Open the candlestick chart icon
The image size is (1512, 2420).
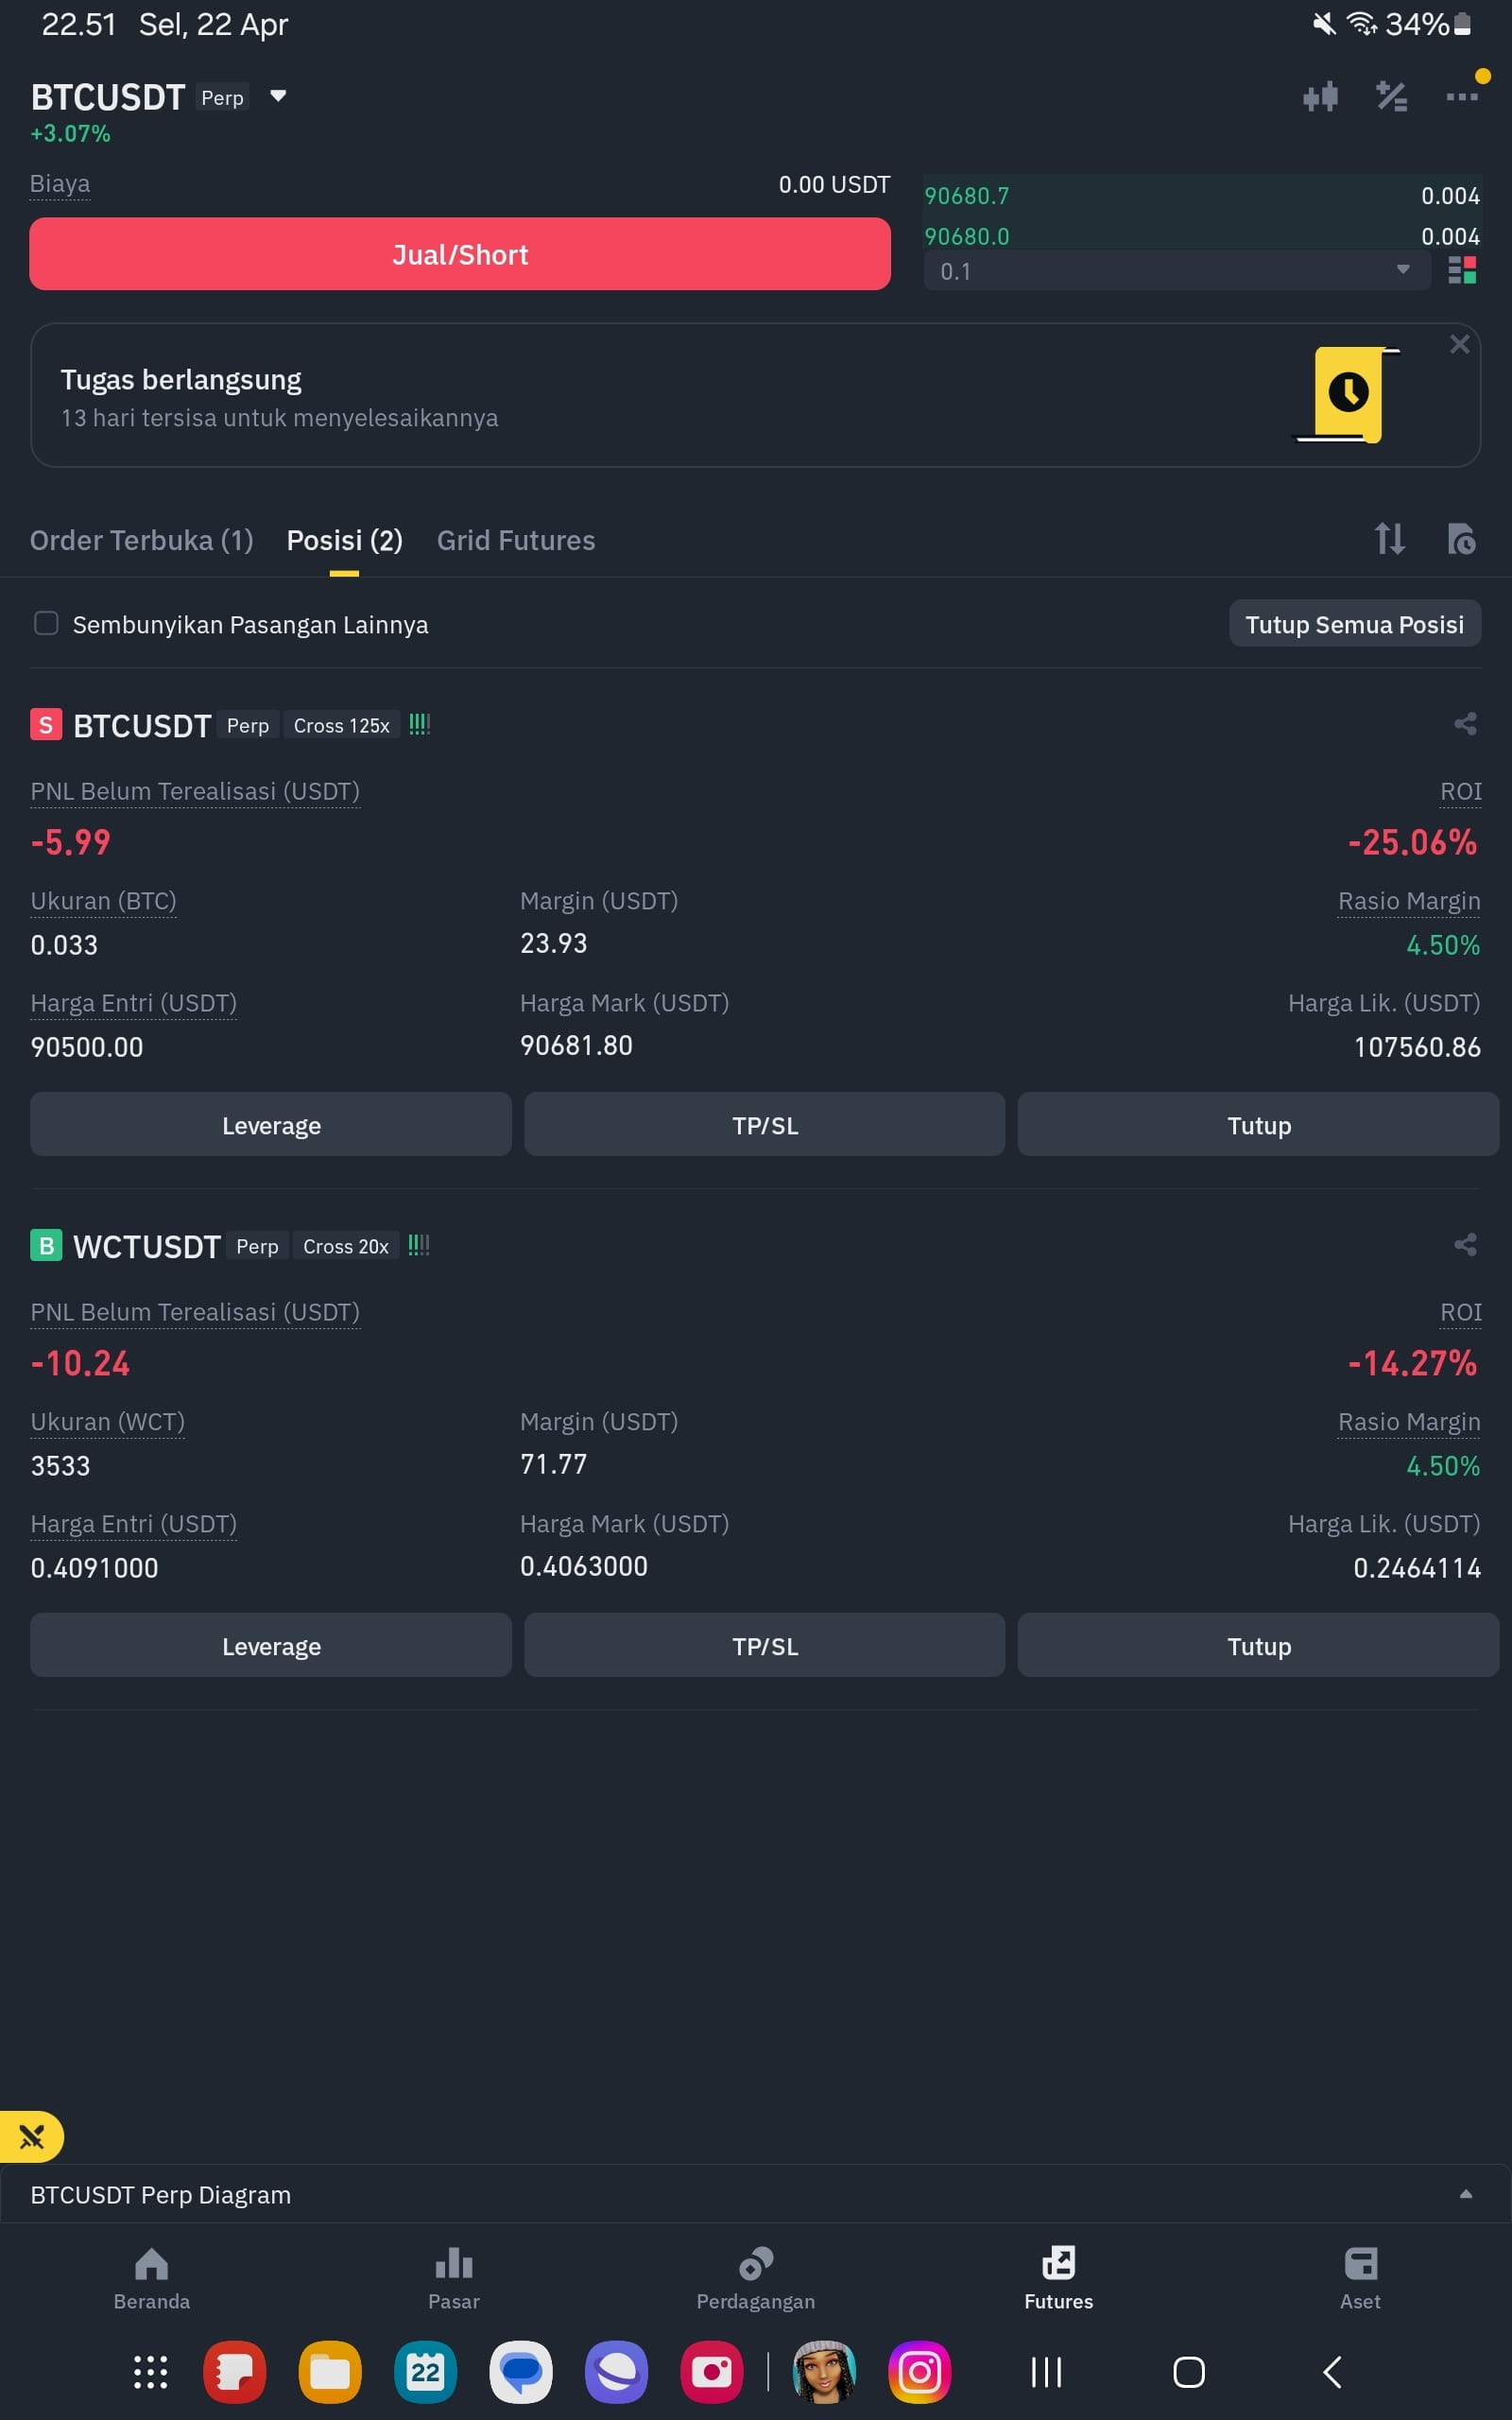pos(1320,97)
